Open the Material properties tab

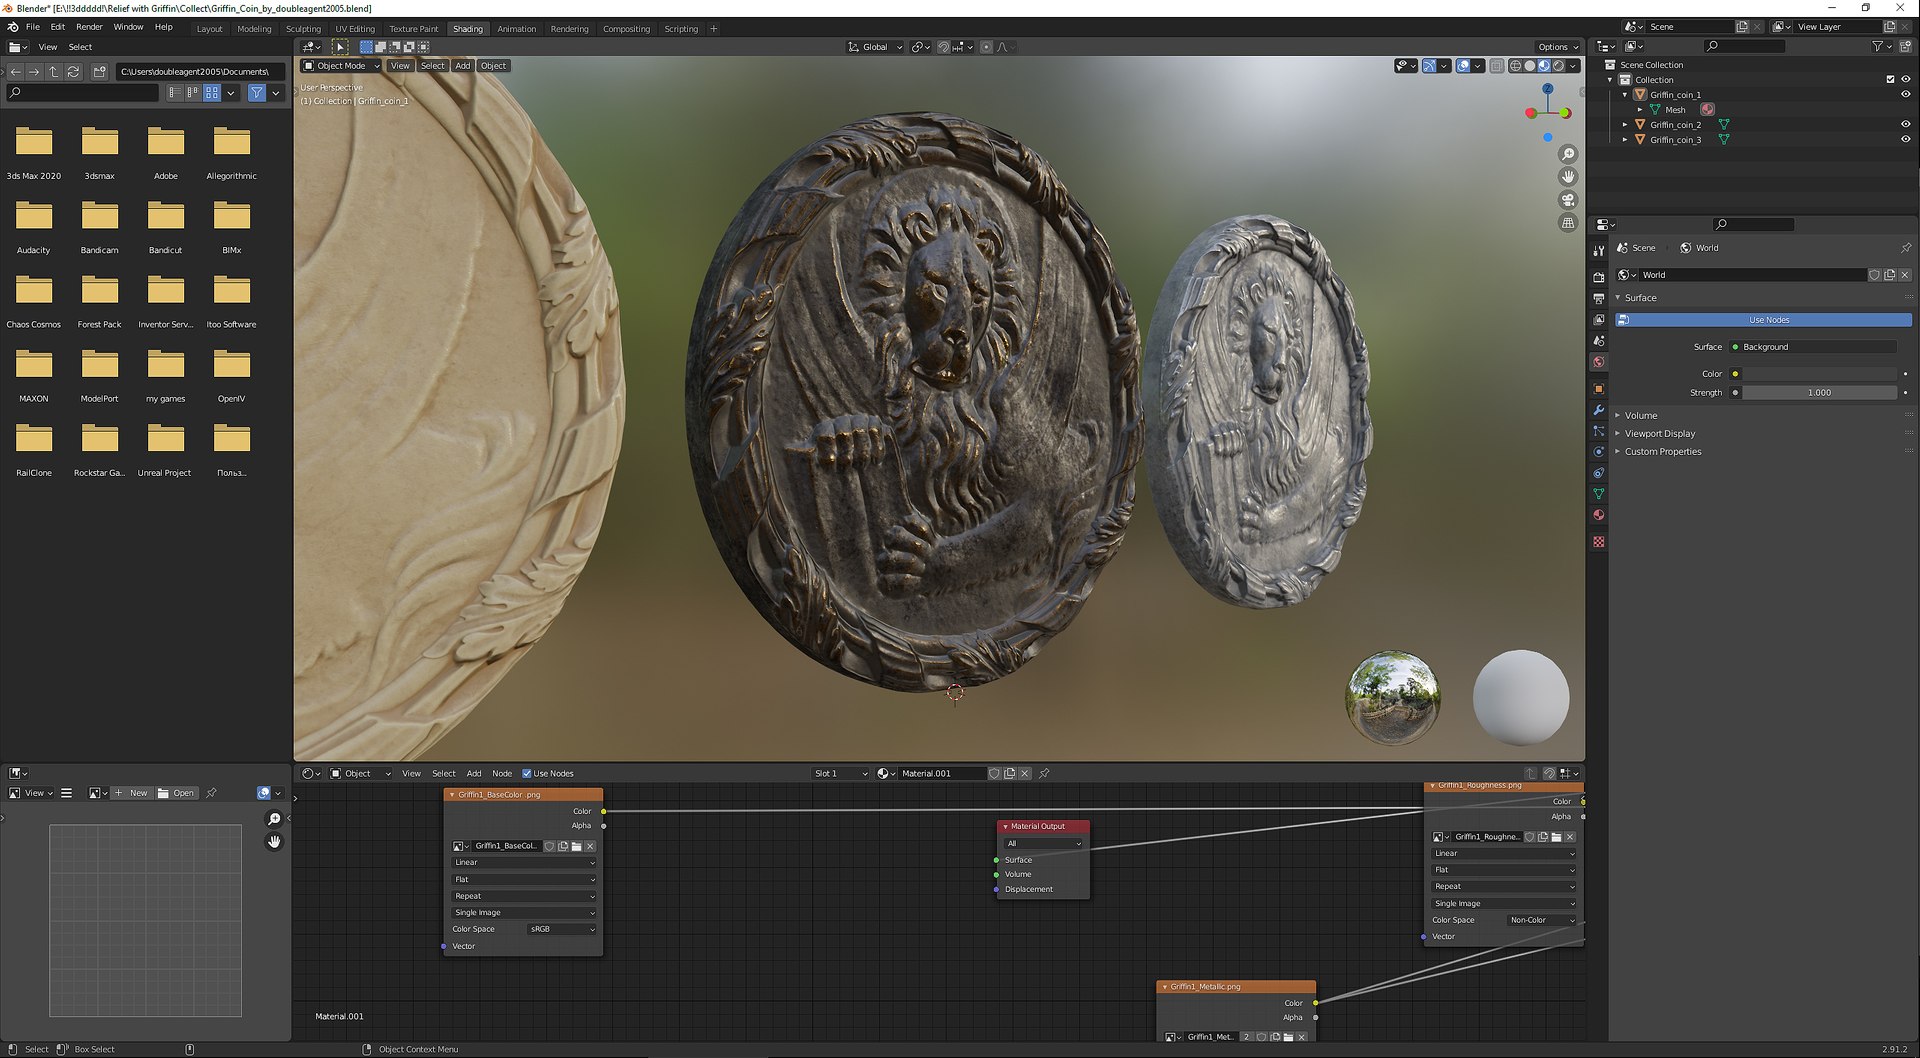click(x=1598, y=515)
